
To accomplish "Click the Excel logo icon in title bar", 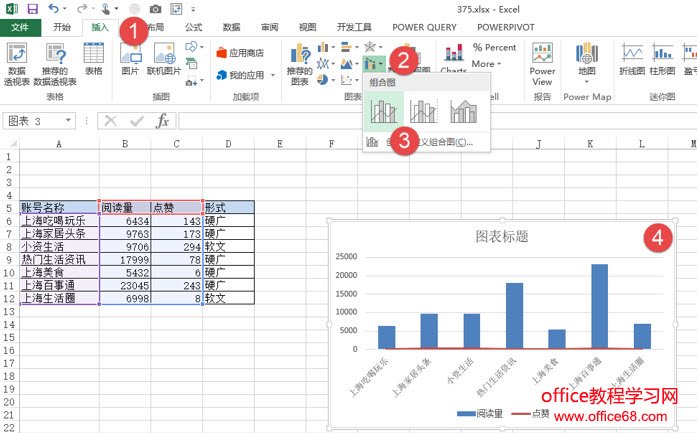I will (x=12, y=8).
